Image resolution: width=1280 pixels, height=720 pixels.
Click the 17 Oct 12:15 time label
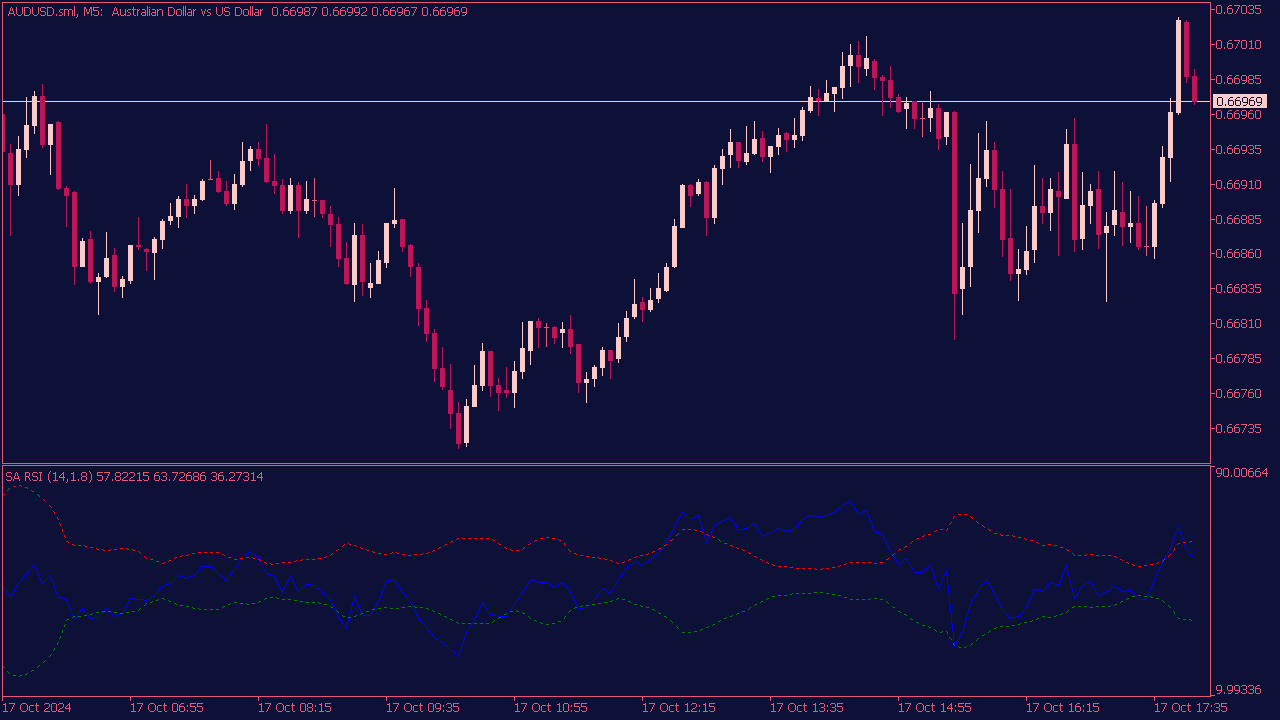[x=678, y=707]
